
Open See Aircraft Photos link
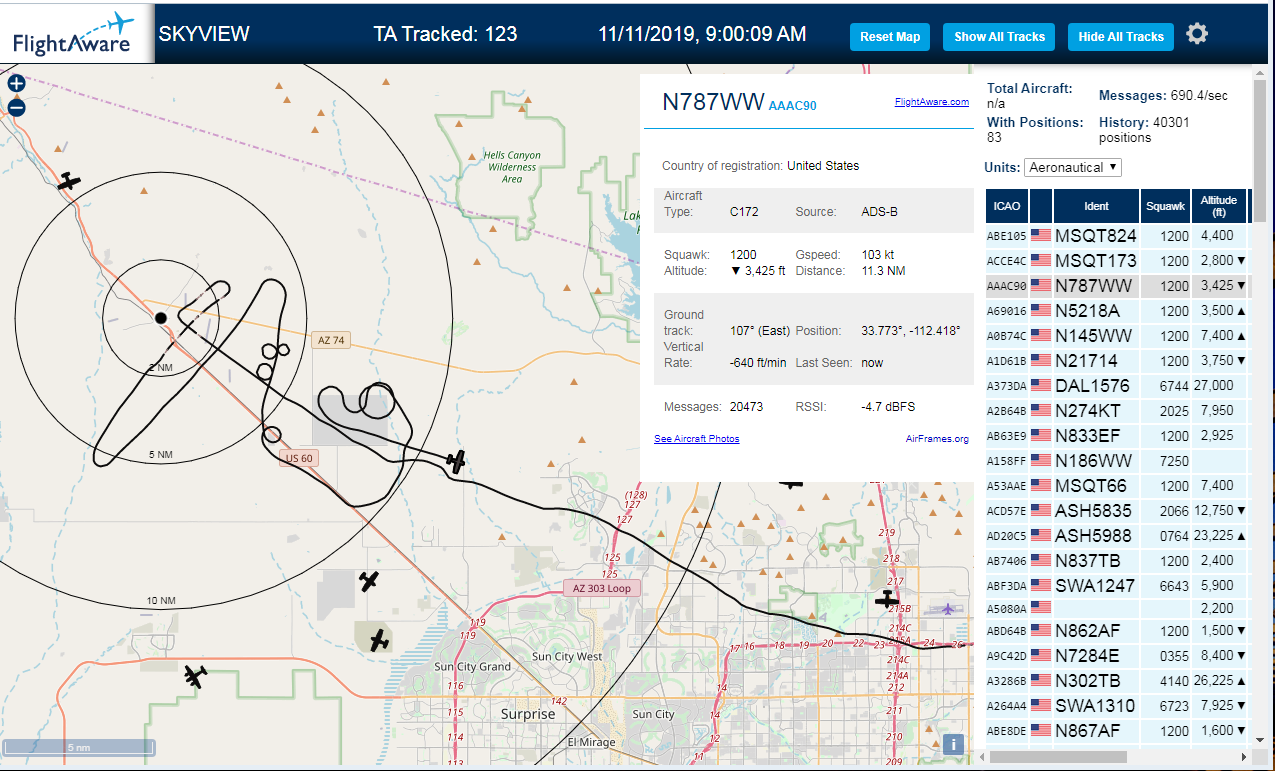click(x=696, y=439)
